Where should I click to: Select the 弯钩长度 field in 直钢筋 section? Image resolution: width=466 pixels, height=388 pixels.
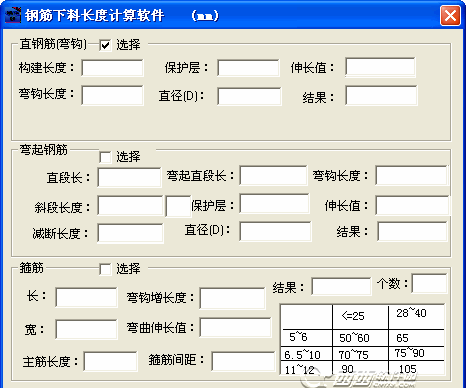click(112, 95)
